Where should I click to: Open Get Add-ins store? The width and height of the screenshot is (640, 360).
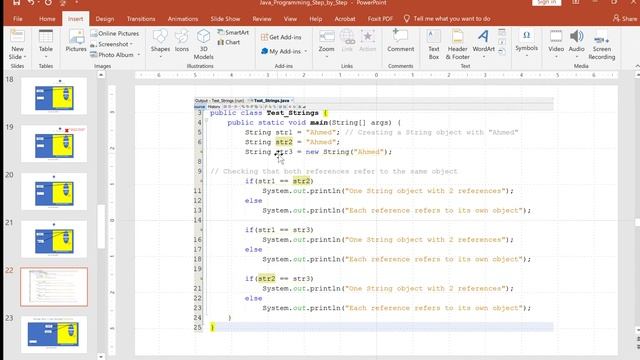(281, 37)
